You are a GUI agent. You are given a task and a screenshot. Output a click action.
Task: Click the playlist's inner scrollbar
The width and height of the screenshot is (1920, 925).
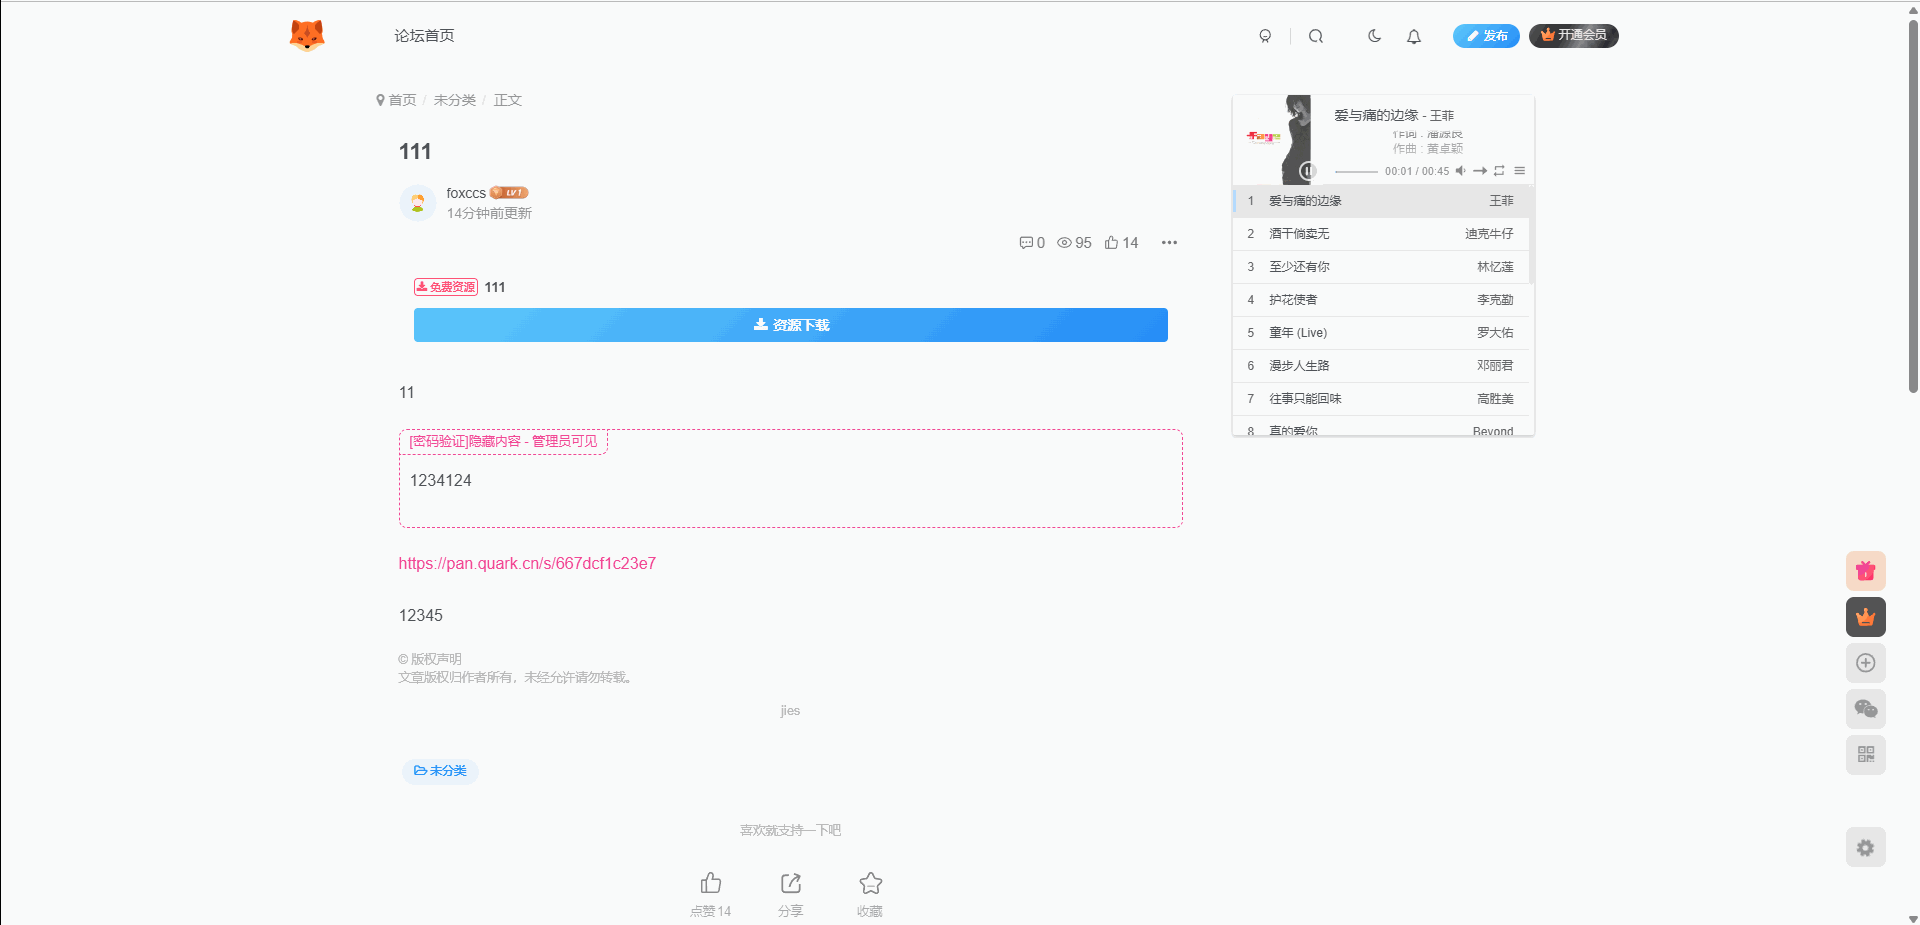tap(1531, 235)
